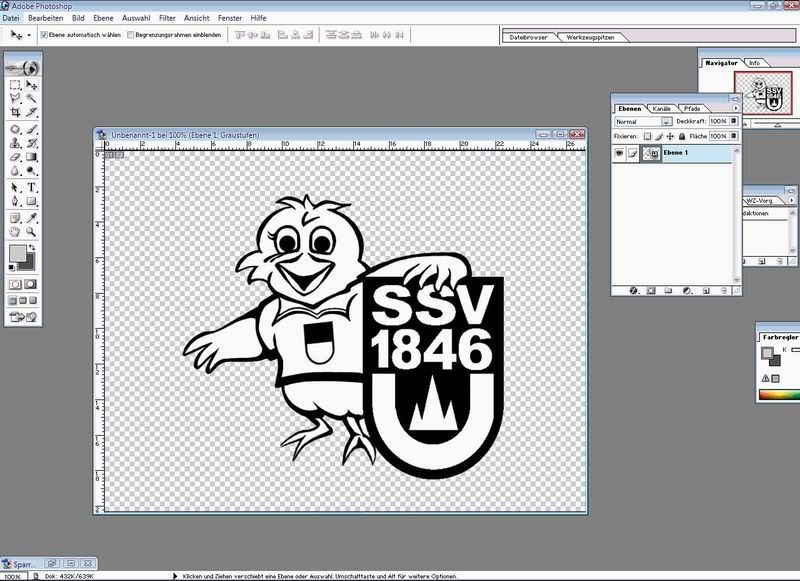Viewport: 800px width, 581px height.
Task: Select the Path Selection arrow tool
Action: [x=15, y=188]
